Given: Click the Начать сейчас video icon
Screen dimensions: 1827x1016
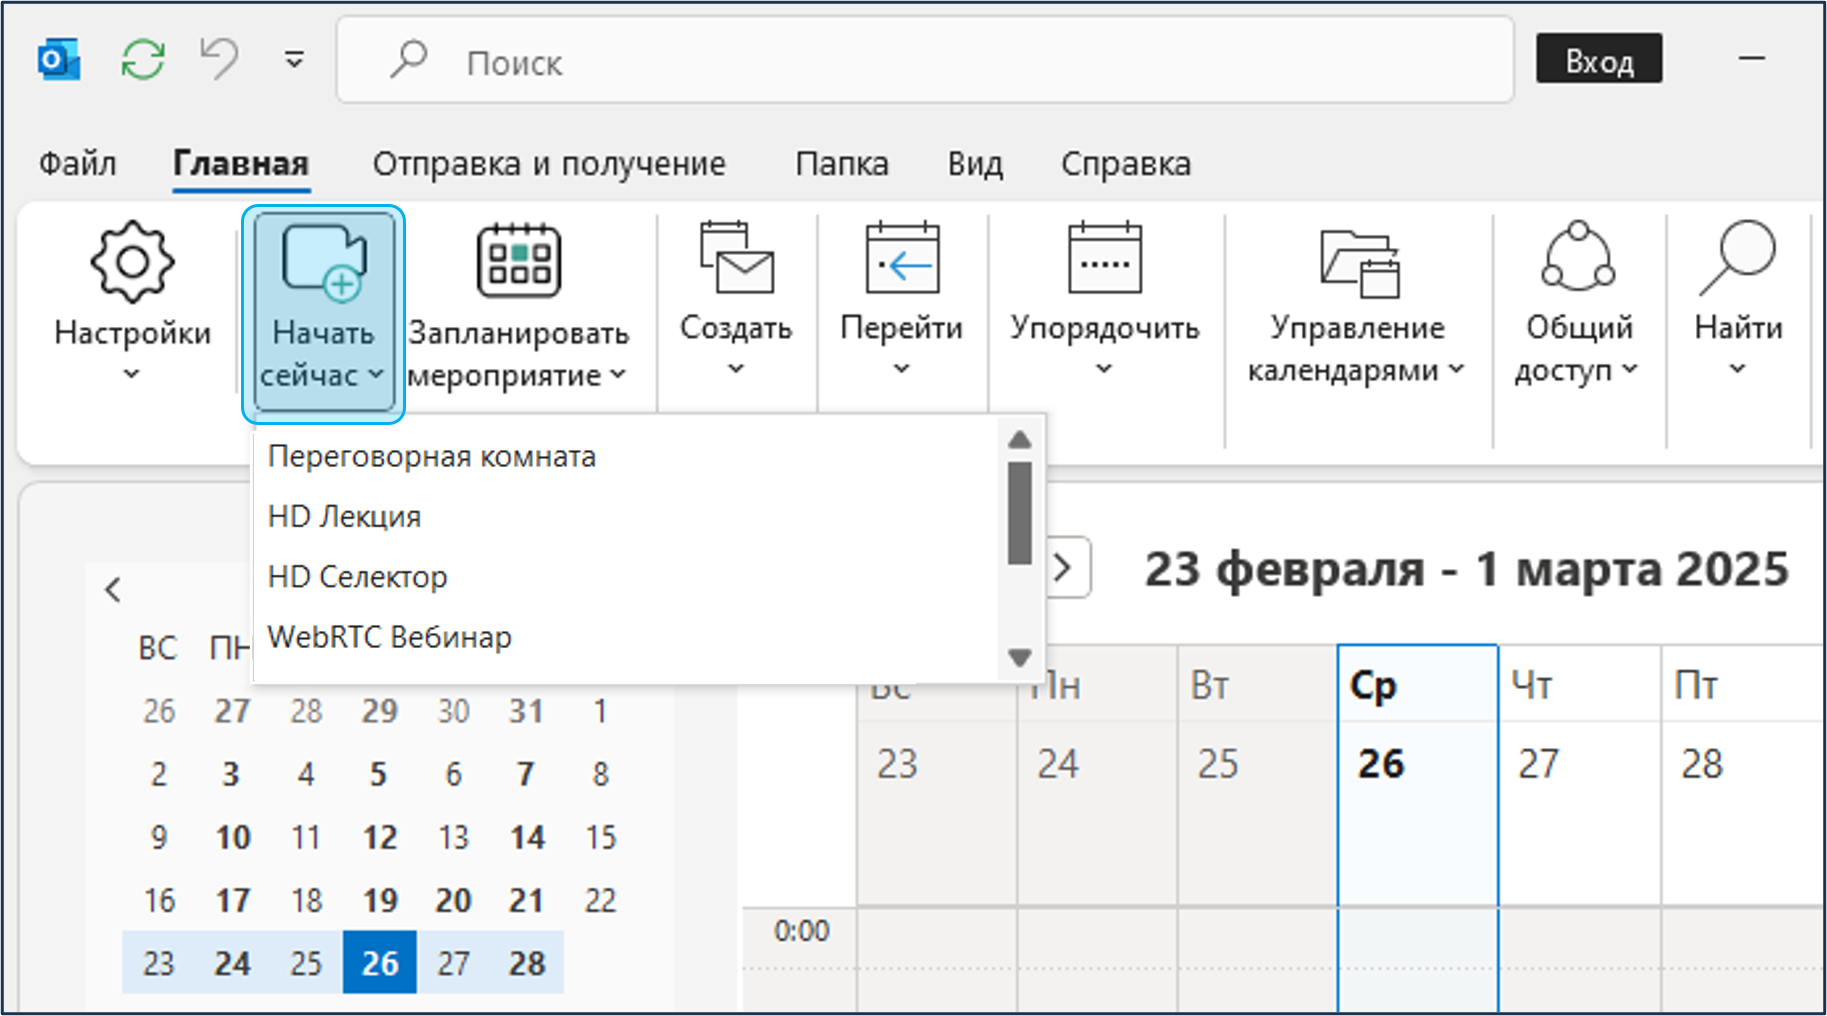Looking at the screenshot, I should coord(323,262).
